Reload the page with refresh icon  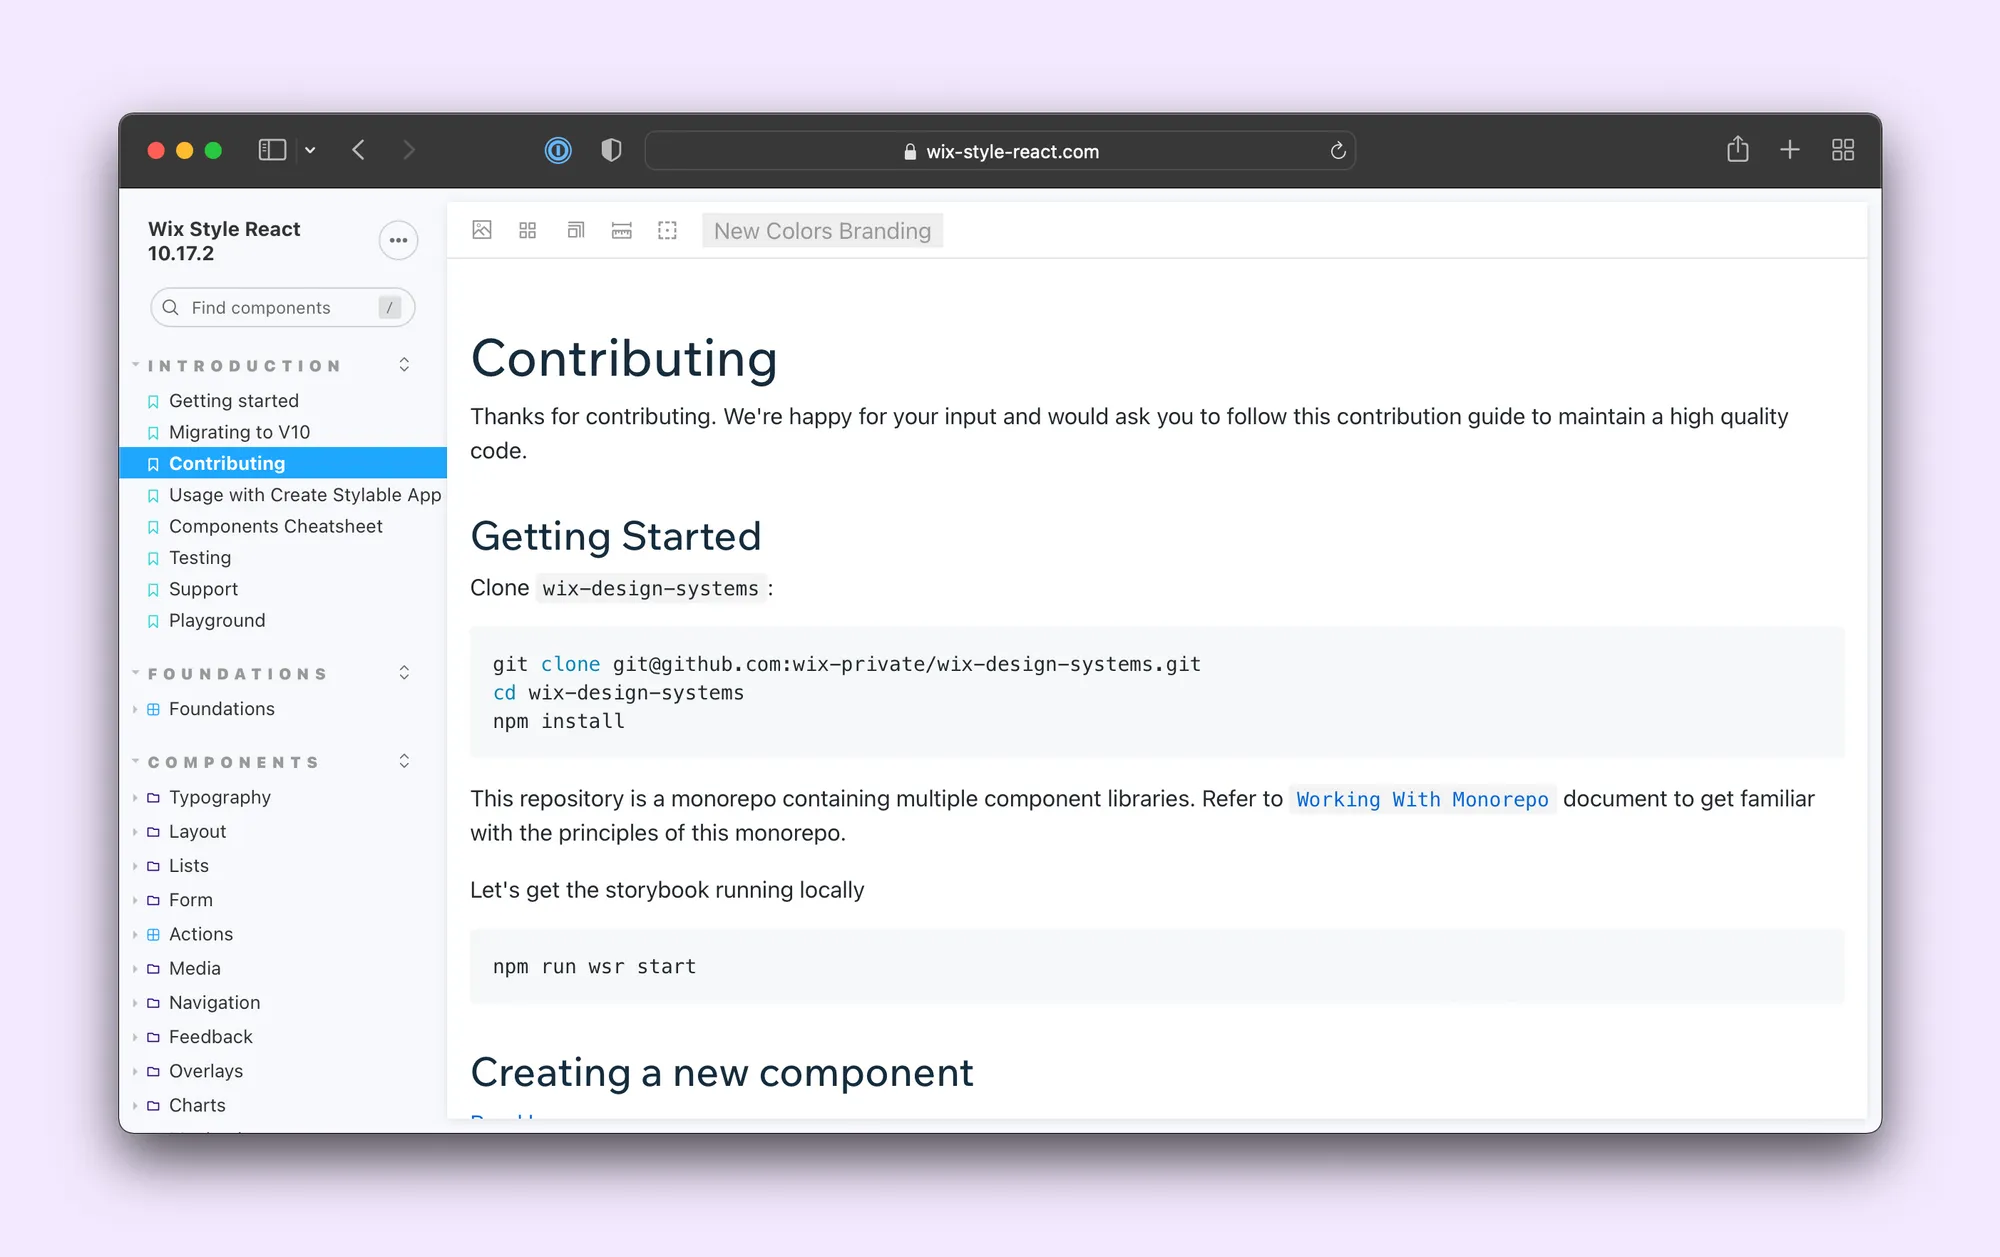pos(1337,151)
